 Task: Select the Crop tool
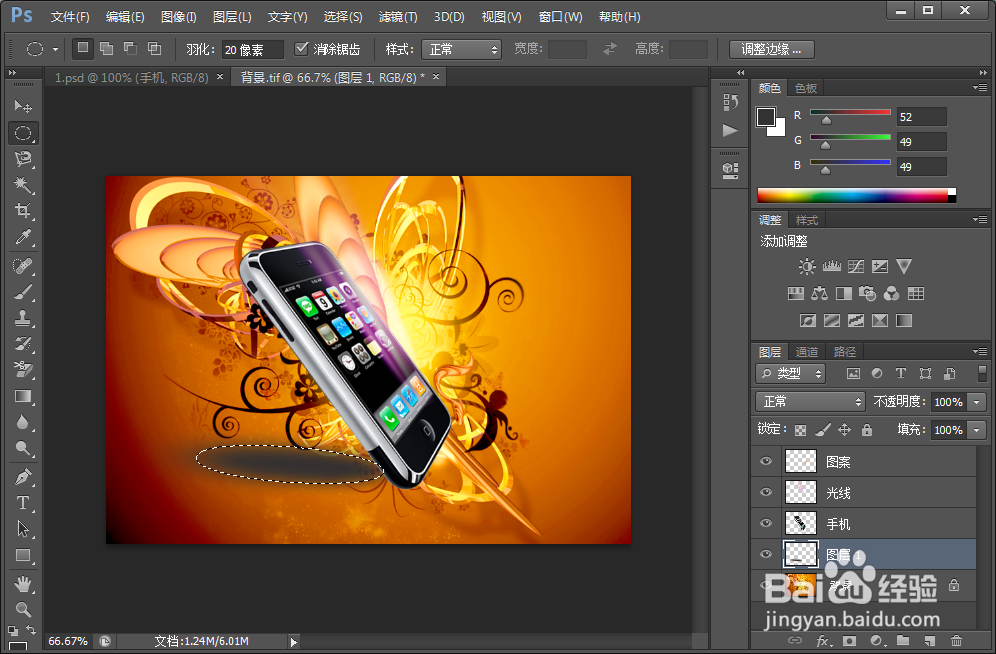23,211
